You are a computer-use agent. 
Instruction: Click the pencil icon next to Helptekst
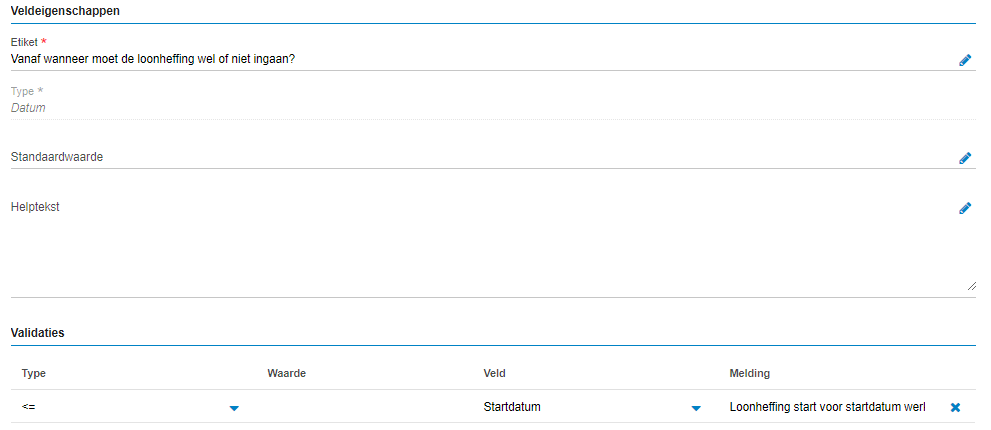coord(965,208)
